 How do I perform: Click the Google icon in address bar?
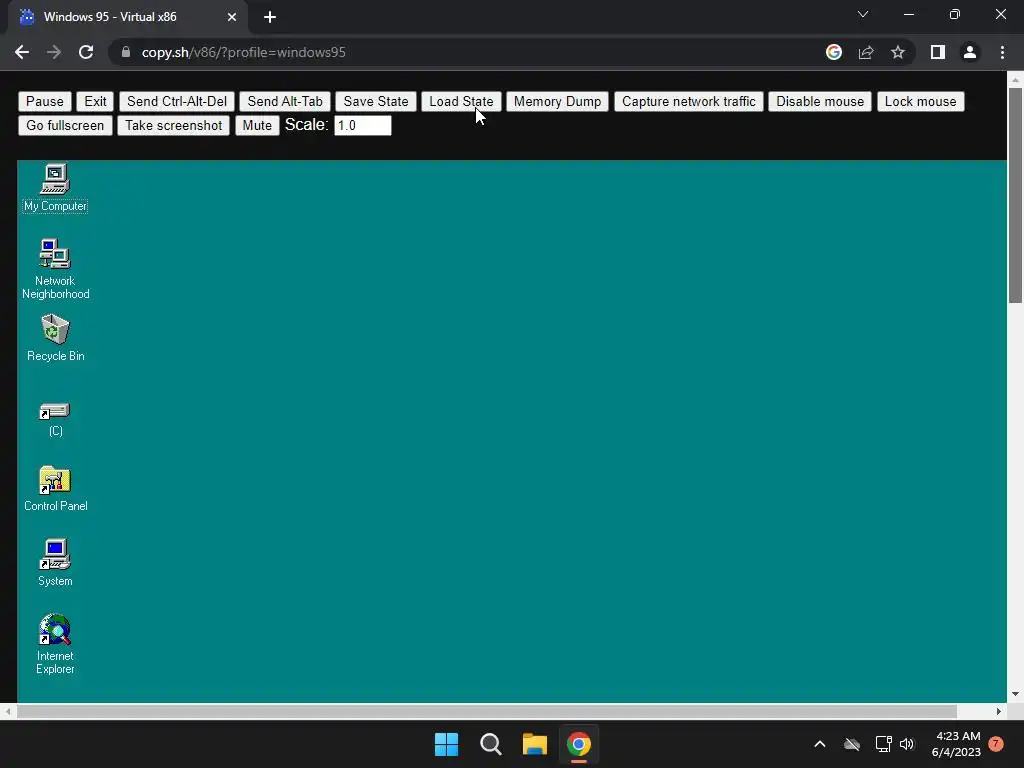pos(834,52)
